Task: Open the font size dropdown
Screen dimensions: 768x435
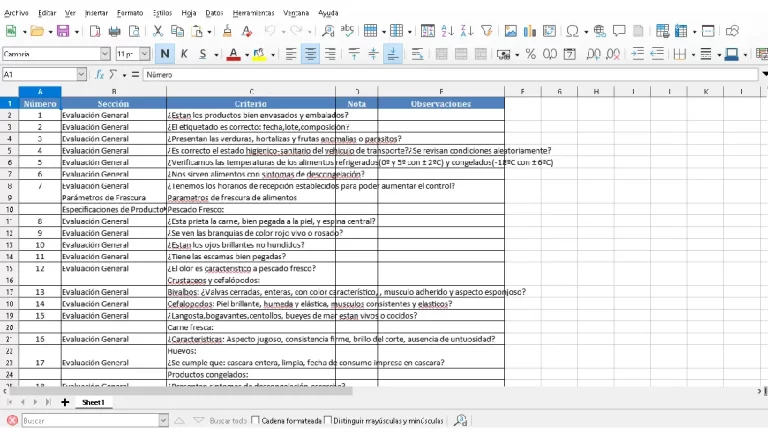Action: [144, 54]
